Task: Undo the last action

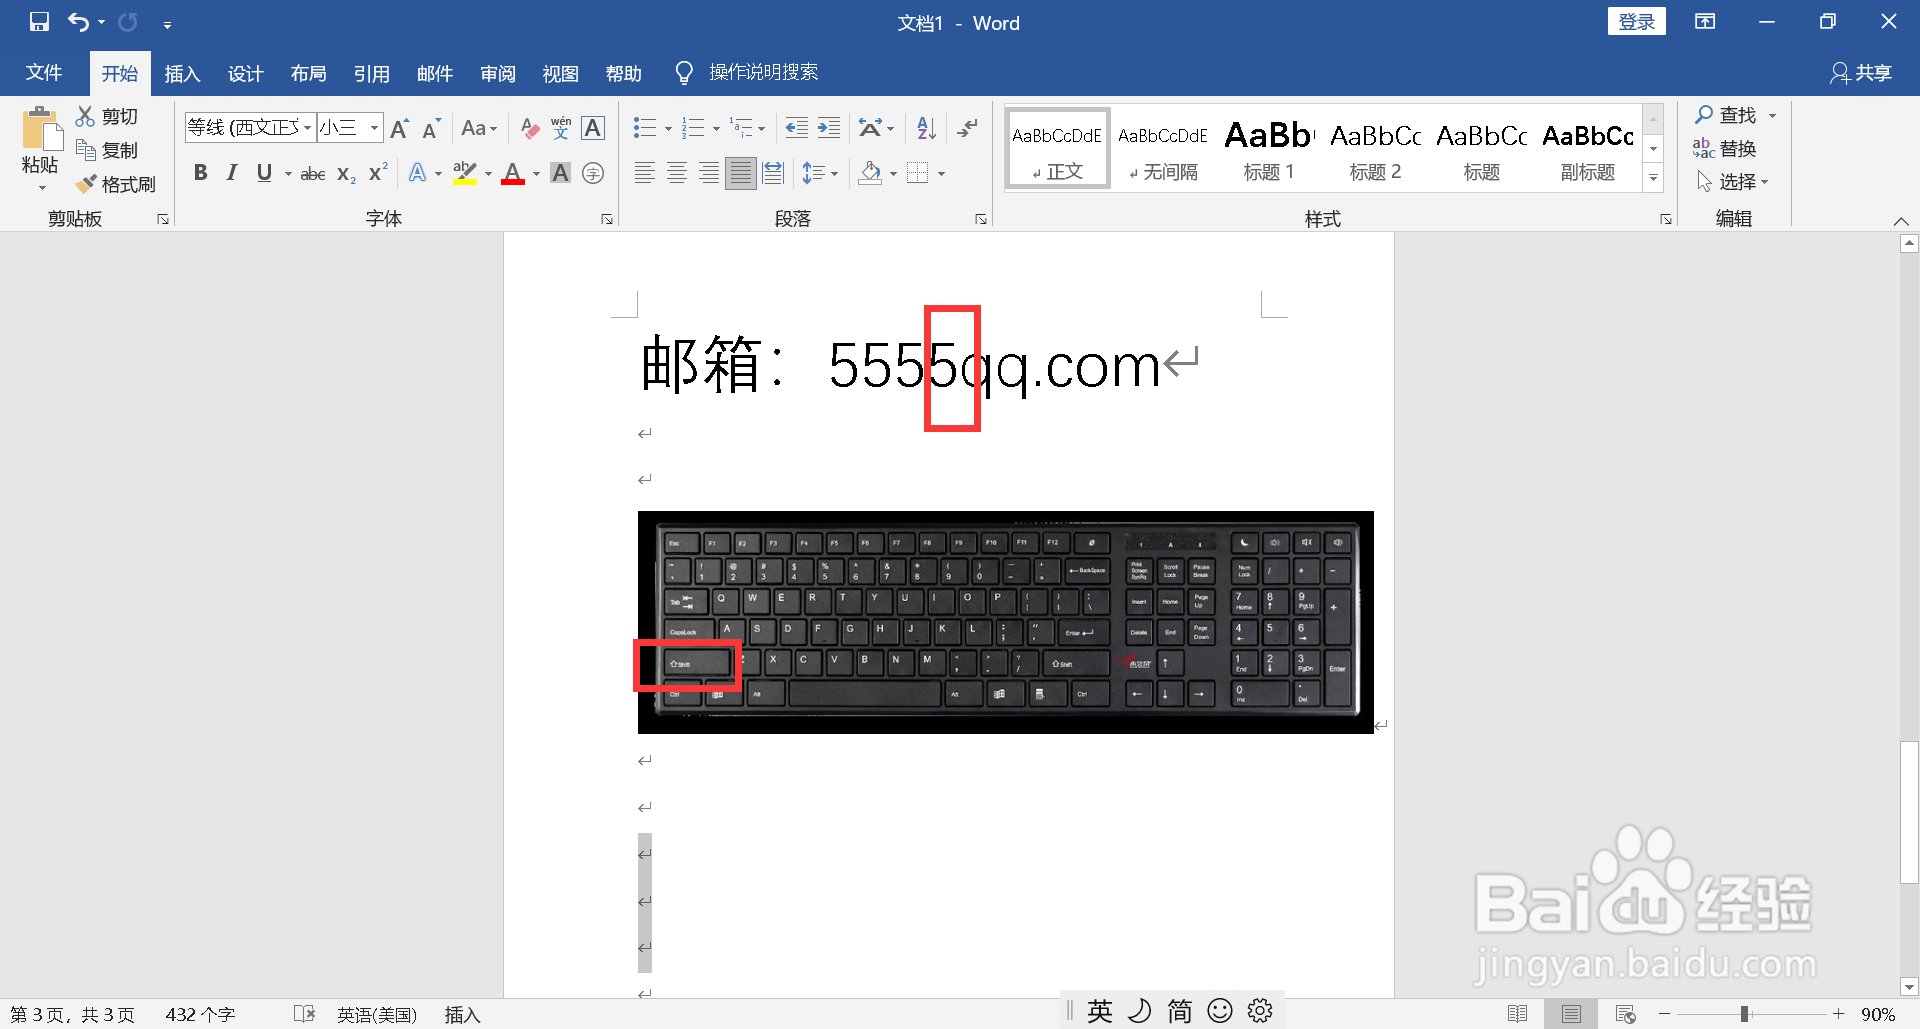Action: pos(78,22)
